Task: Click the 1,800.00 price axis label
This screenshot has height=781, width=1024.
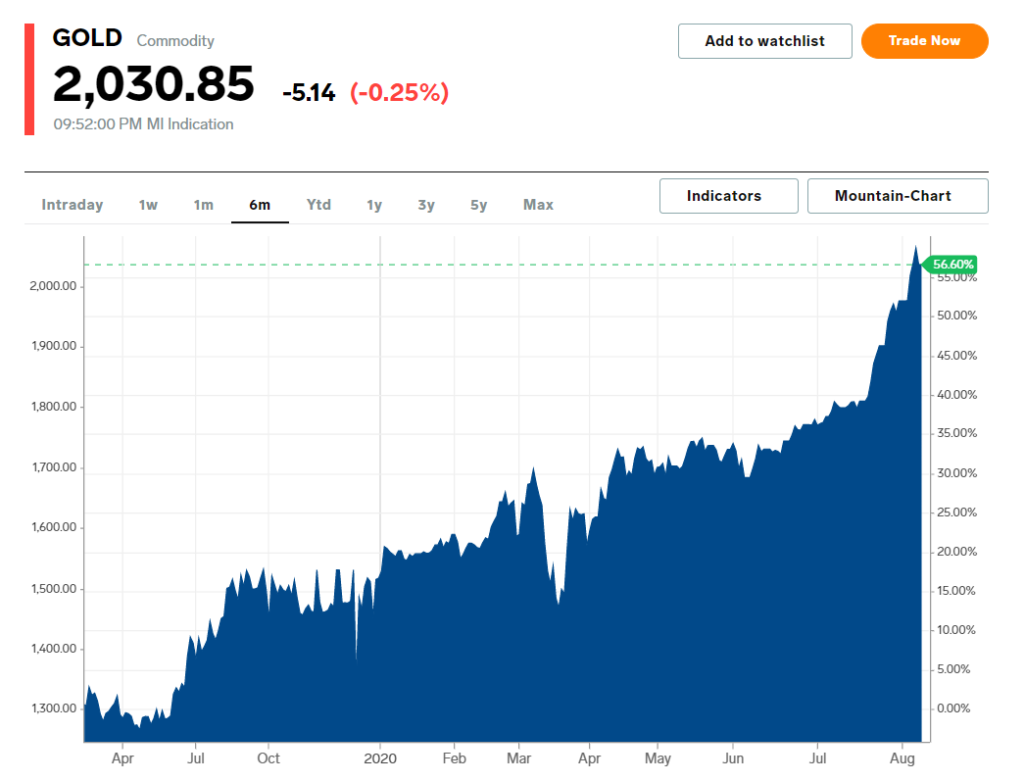Action: tap(54, 407)
